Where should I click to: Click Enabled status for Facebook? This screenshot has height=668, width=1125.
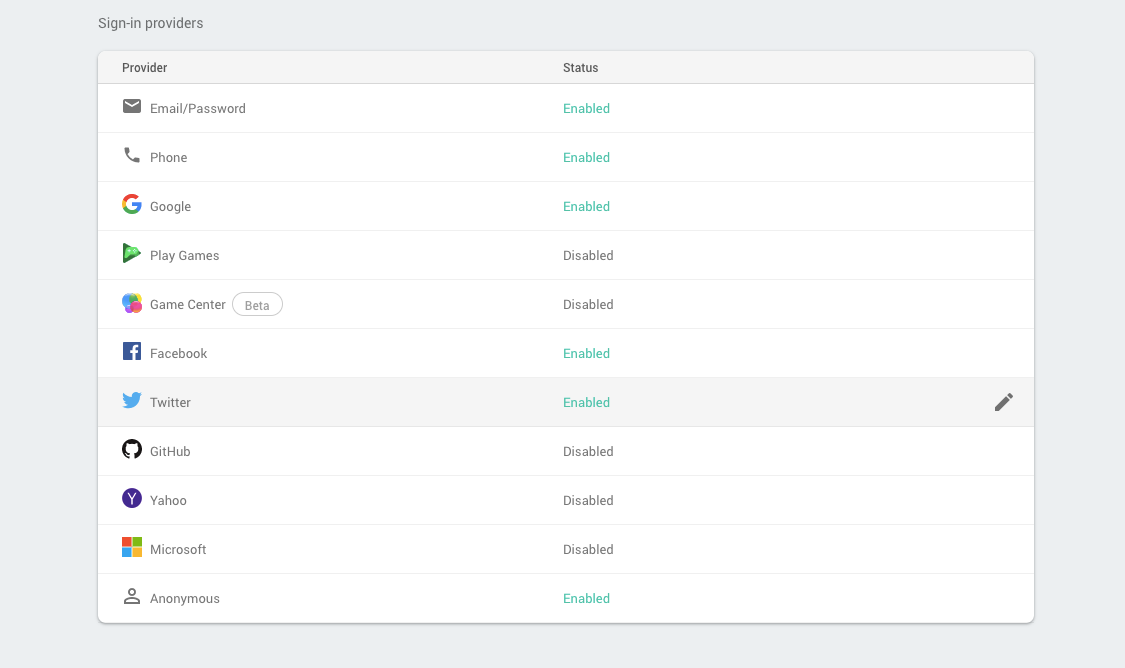coord(586,354)
